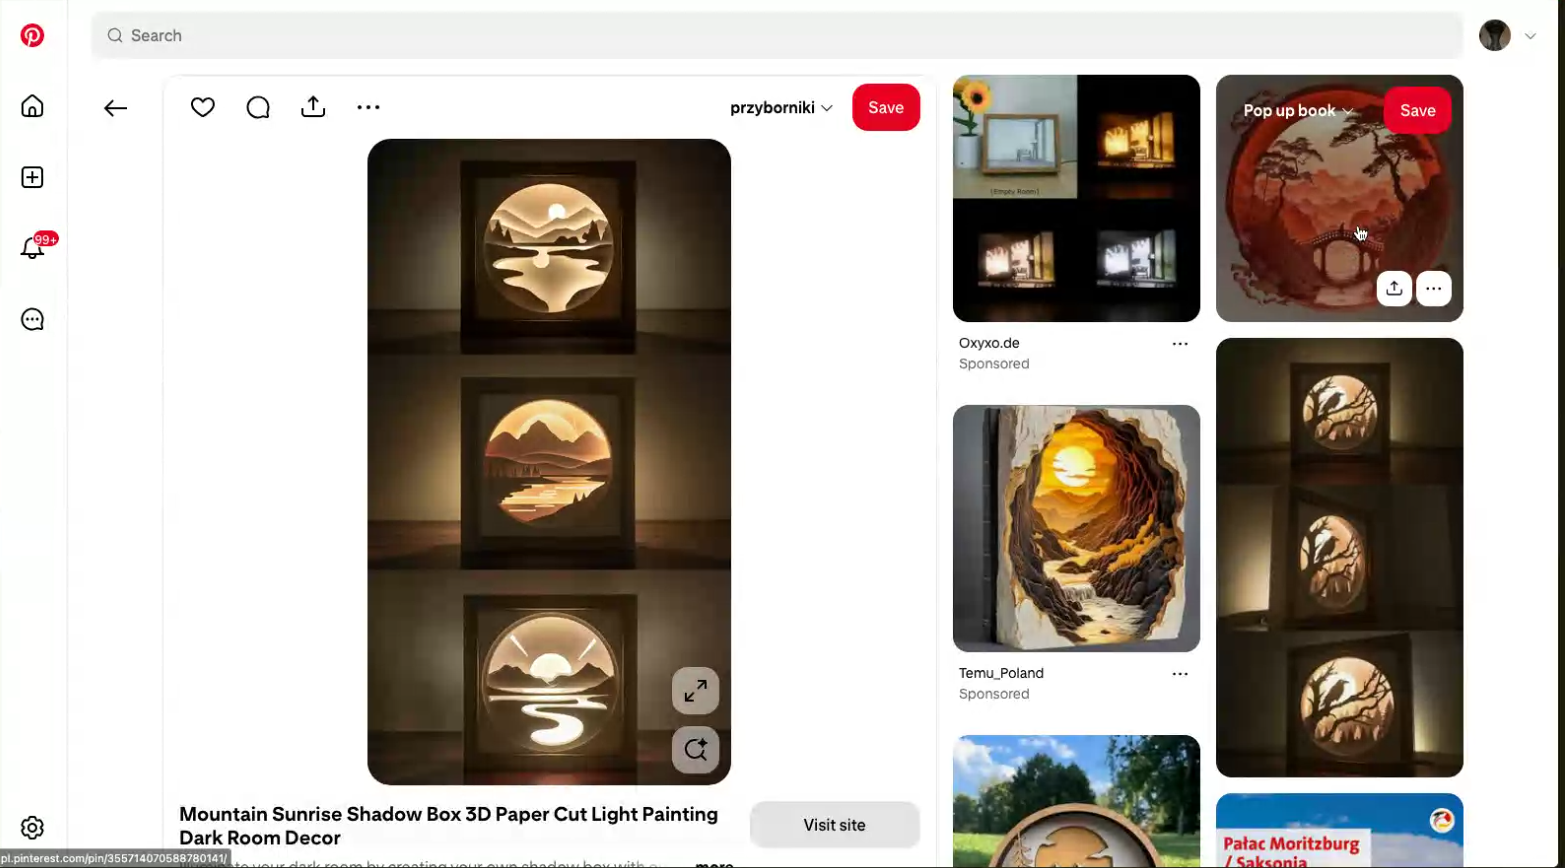Click the Temu_Poland advertiser name

[x=1001, y=673]
